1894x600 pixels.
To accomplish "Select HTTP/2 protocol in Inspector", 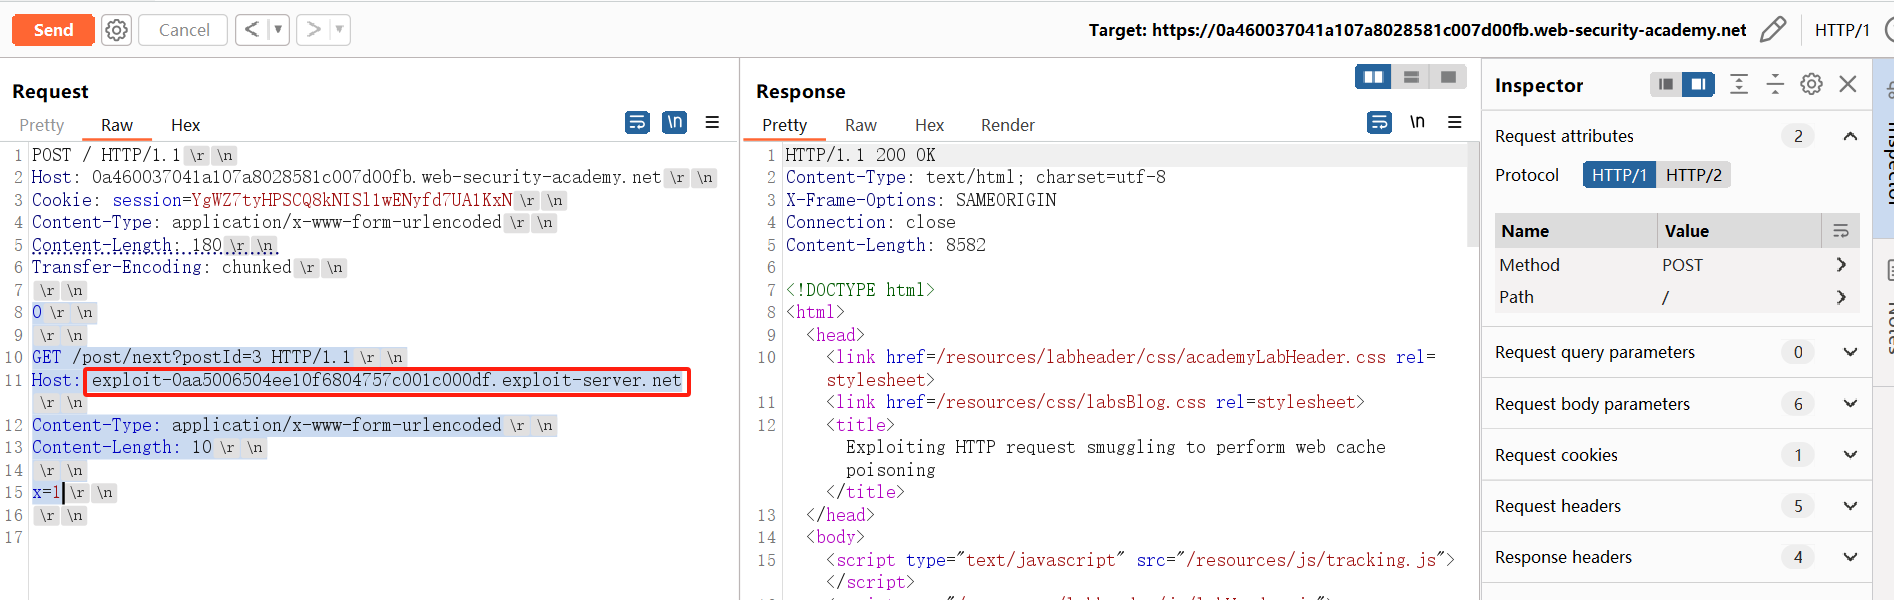I will pyautogui.click(x=1694, y=175).
